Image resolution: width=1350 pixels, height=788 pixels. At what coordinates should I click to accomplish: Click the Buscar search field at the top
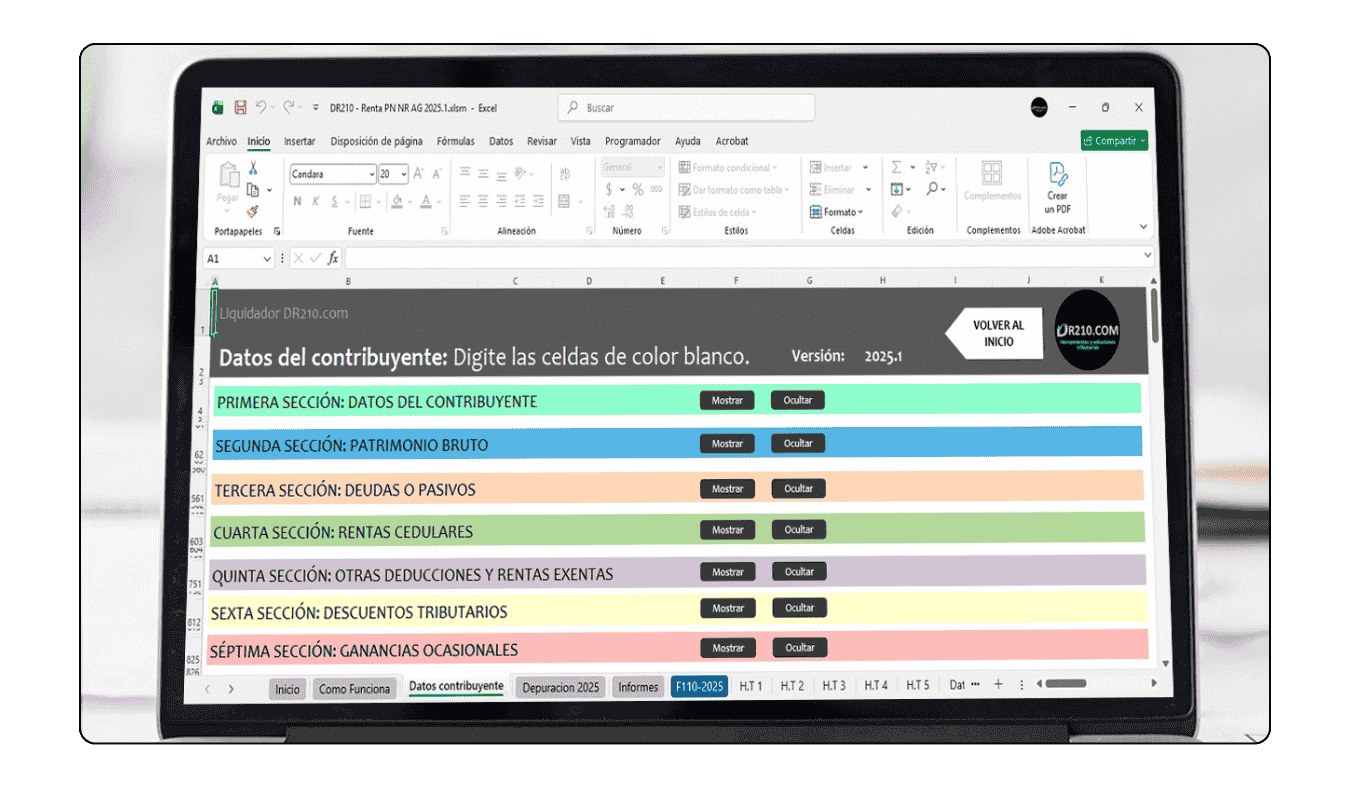(x=686, y=107)
